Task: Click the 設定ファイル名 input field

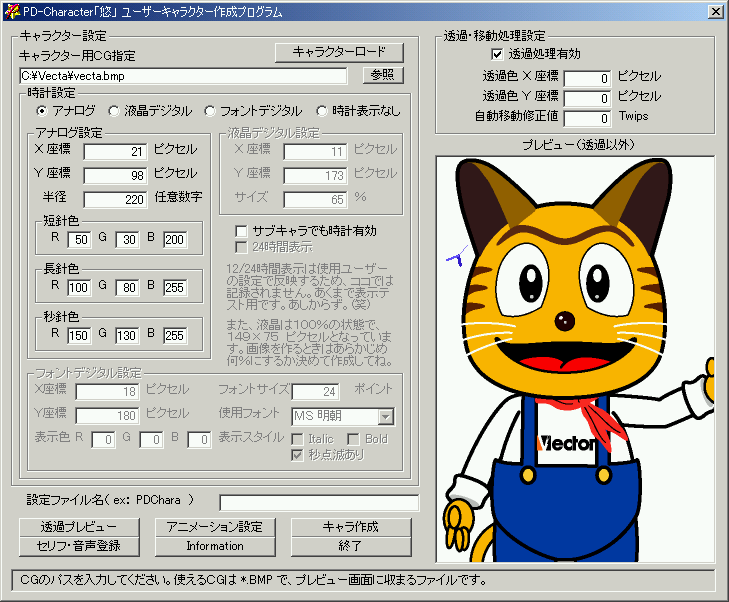Action: pyautogui.click(x=319, y=503)
